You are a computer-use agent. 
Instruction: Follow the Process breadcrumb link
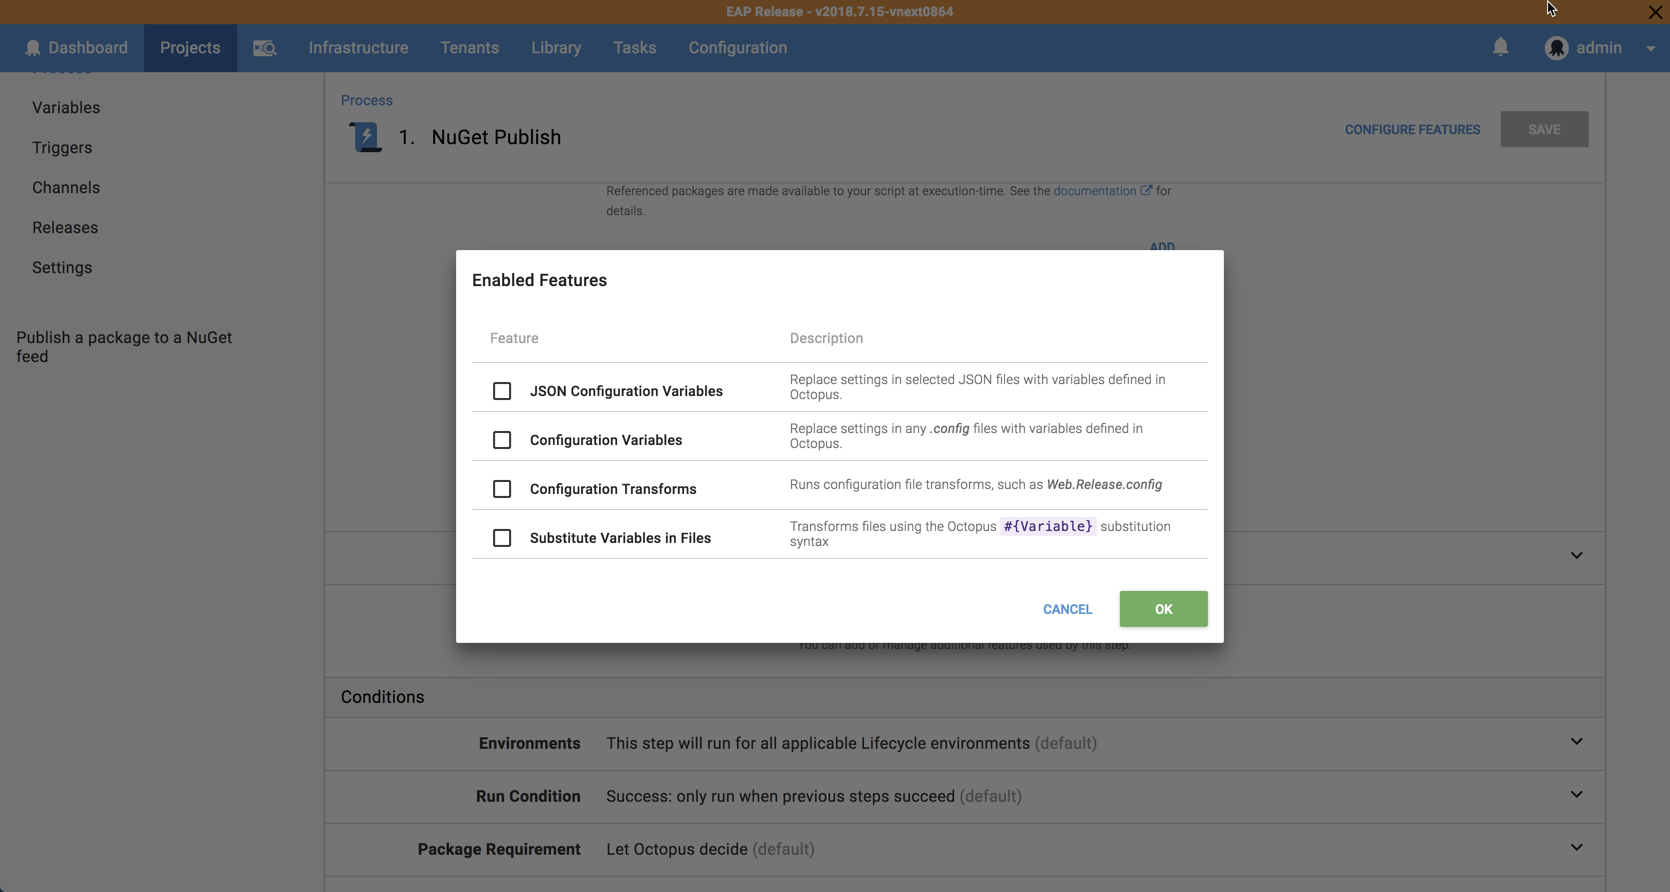pyautogui.click(x=367, y=100)
